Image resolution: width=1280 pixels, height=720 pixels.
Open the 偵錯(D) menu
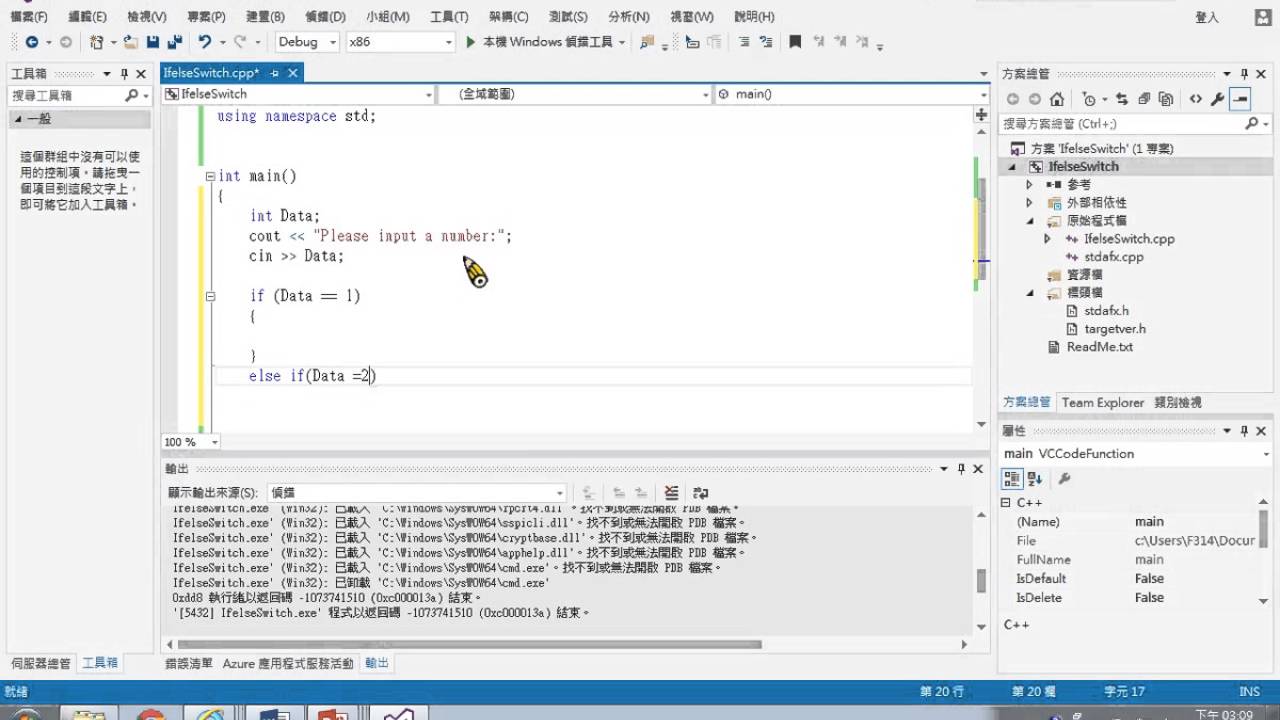pyautogui.click(x=325, y=17)
